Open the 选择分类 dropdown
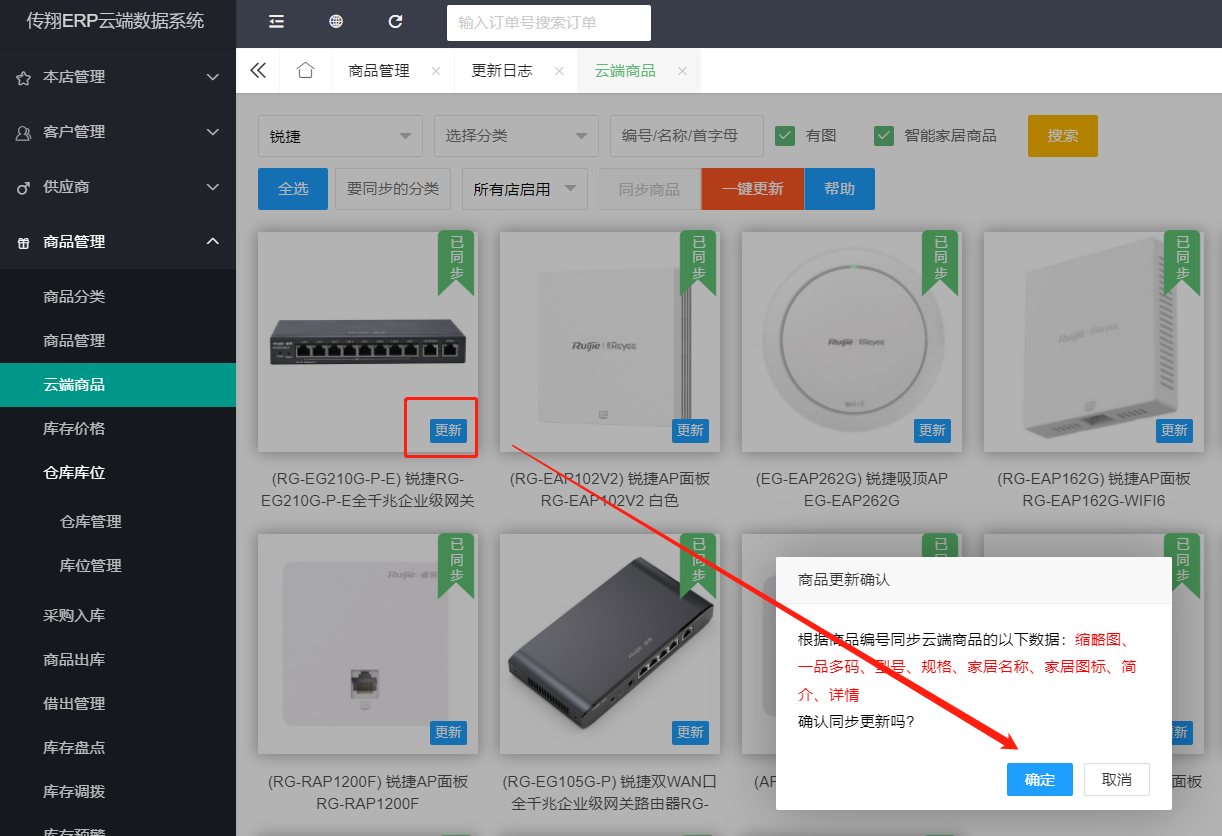Image resolution: width=1222 pixels, height=836 pixels. coord(516,136)
